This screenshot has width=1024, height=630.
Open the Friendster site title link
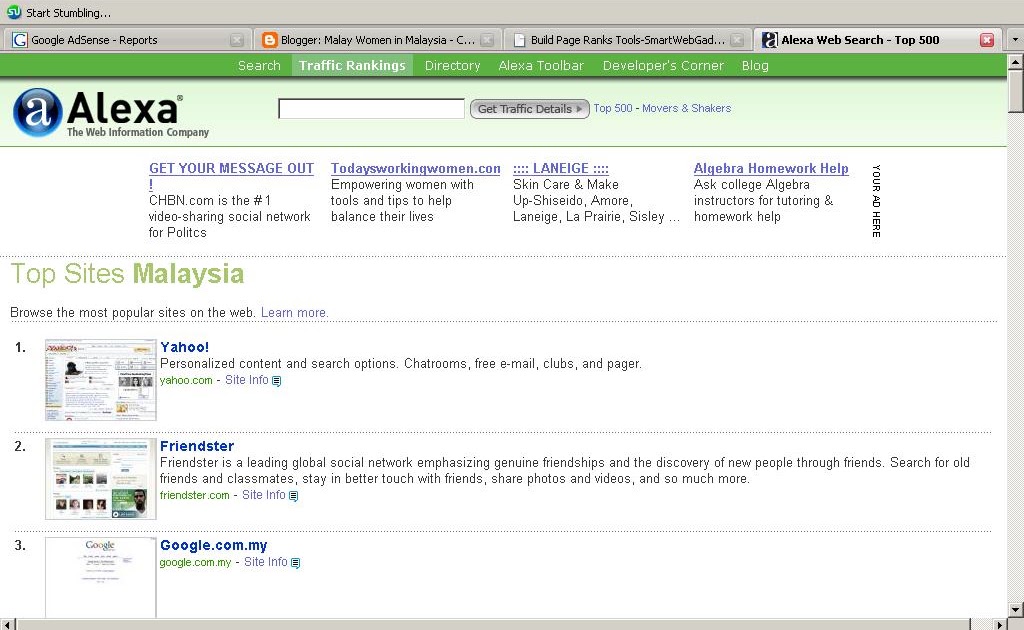tap(197, 447)
